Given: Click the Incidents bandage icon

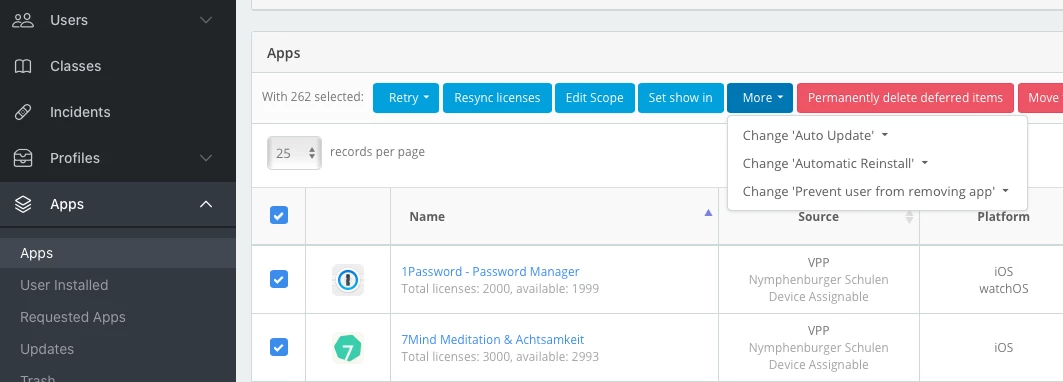Looking at the screenshot, I should pyautogui.click(x=23, y=112).
